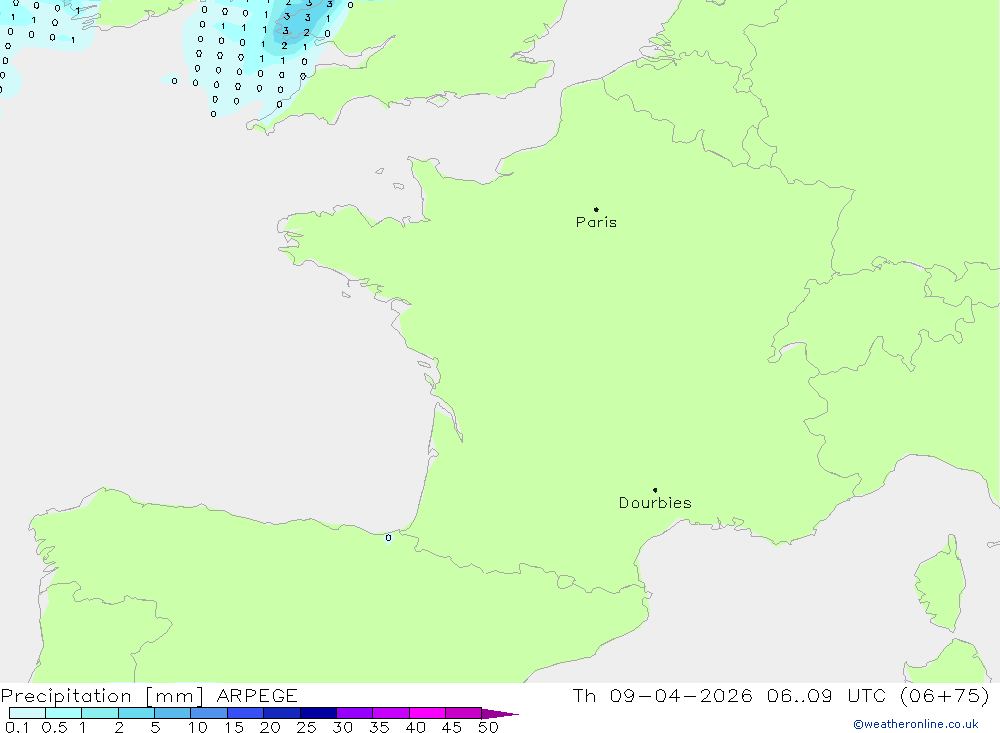The image size is (1000, 733).
Task: Click the legend value 25
Action: 306,727
